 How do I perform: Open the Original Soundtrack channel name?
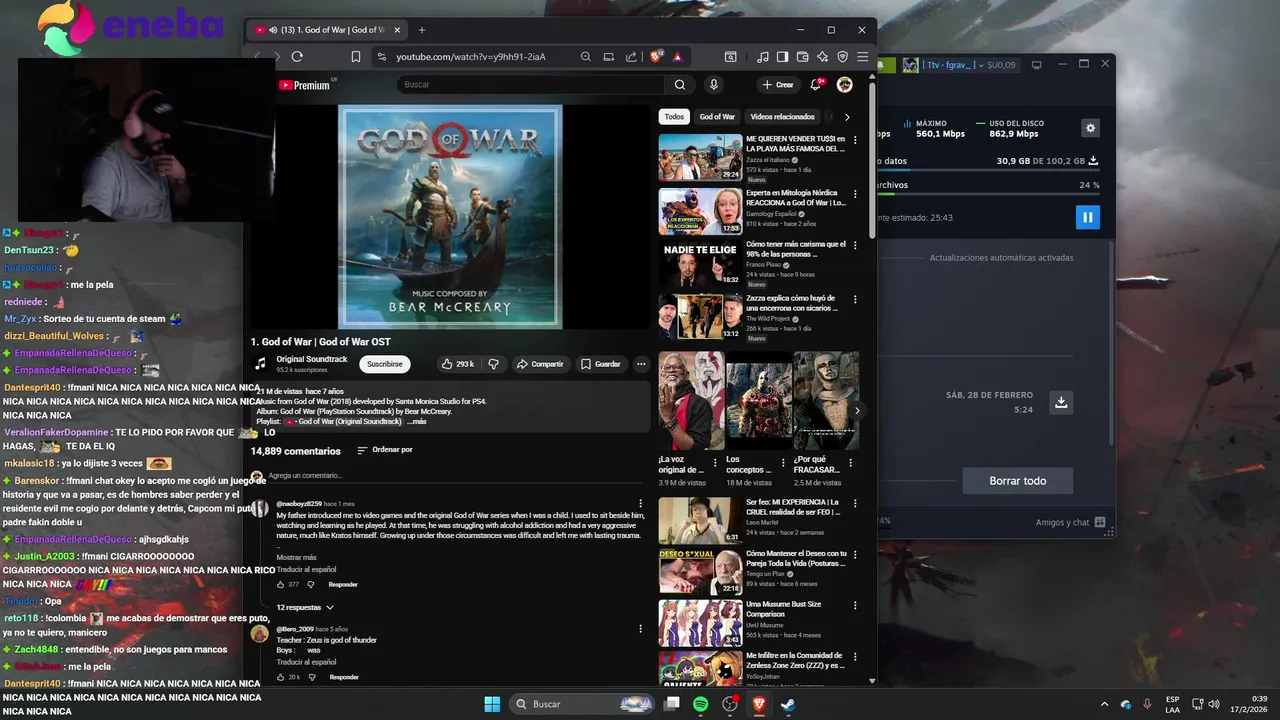click(312, 359)
